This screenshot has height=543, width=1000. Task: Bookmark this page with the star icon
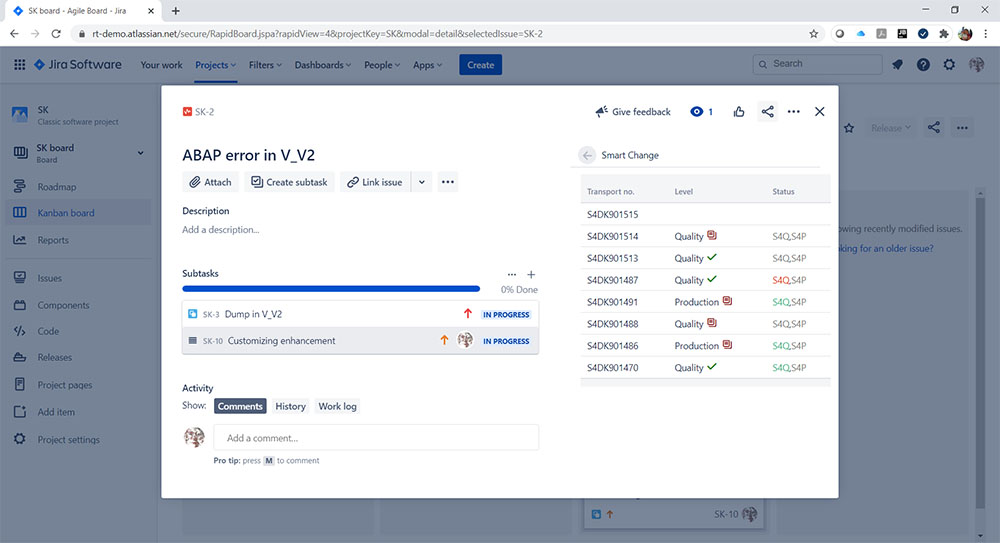813,34
